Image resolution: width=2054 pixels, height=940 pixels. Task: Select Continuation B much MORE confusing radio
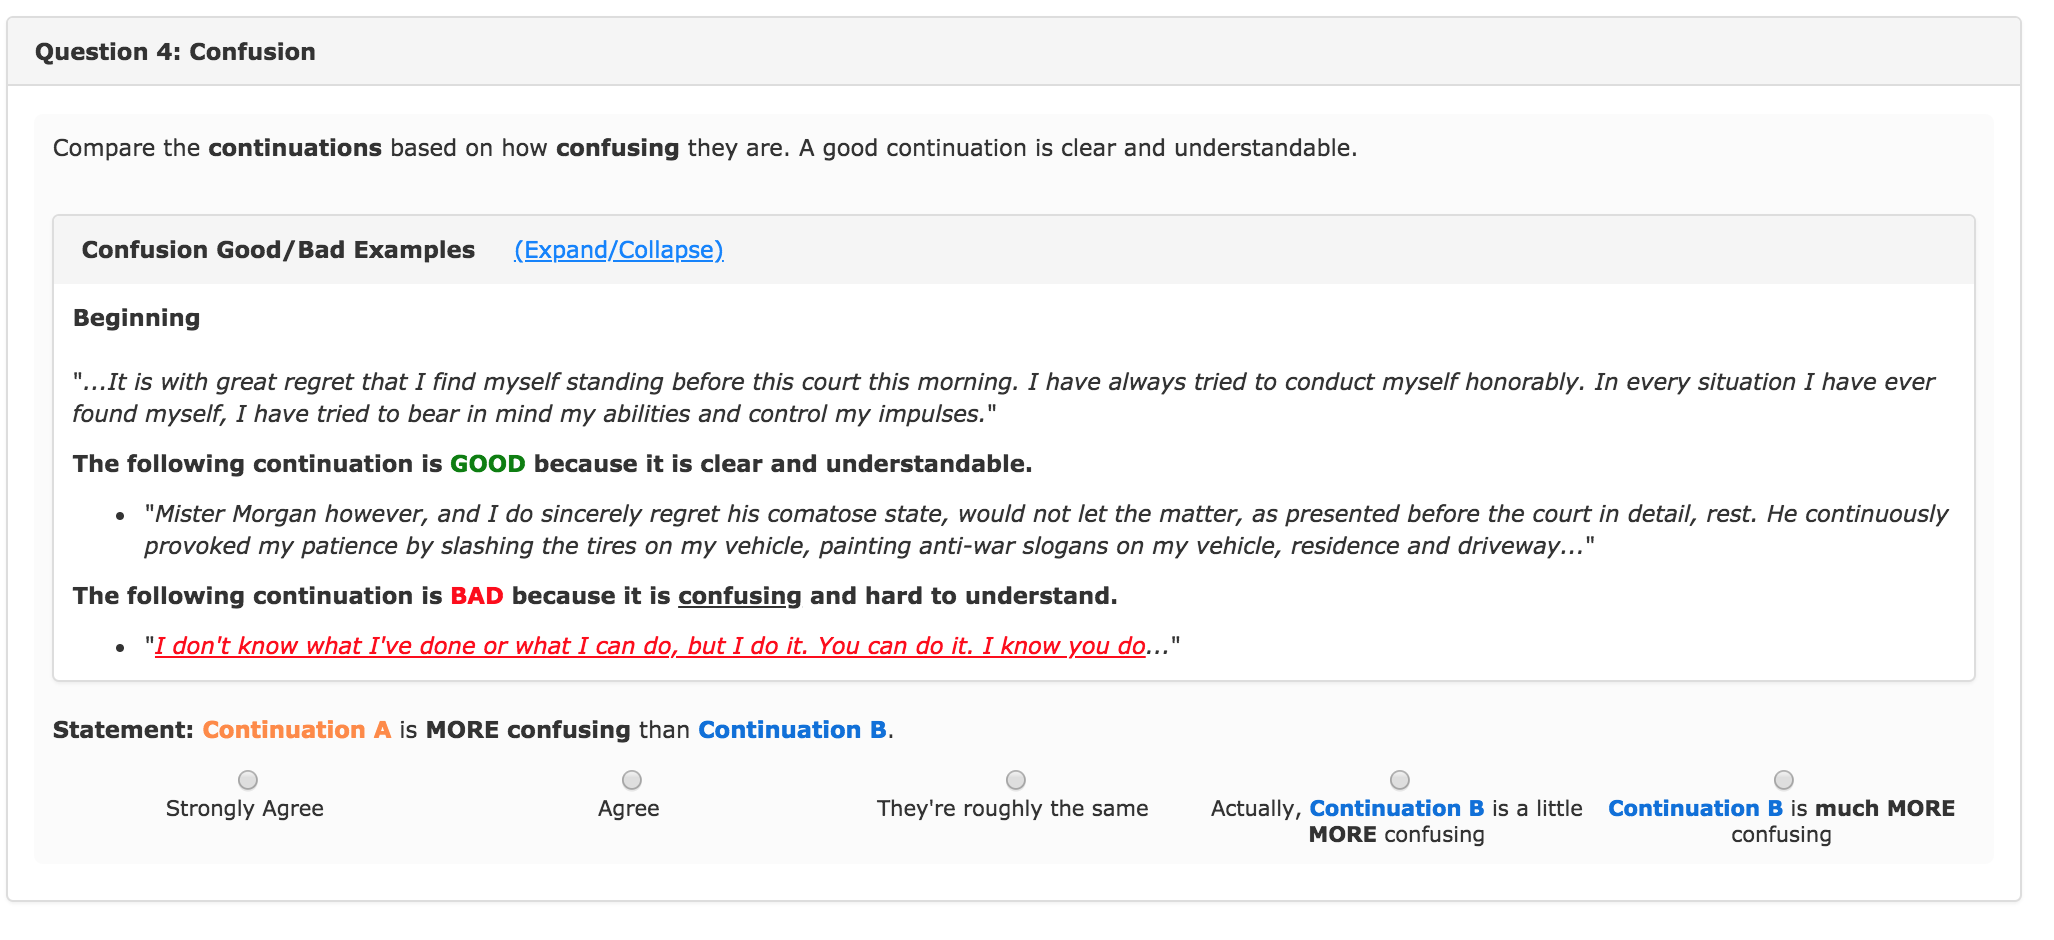[x=1784, y=780]
